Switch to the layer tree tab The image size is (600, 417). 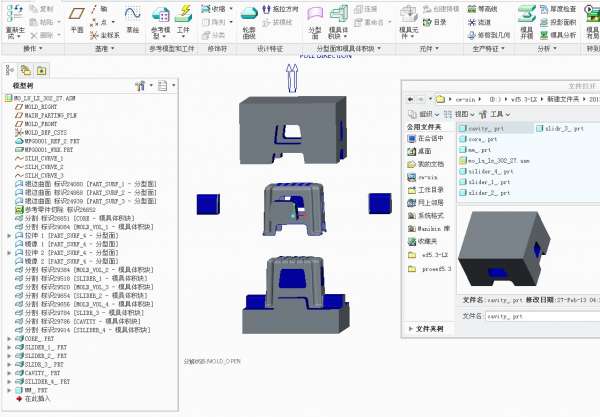click(x=26, y=70)
